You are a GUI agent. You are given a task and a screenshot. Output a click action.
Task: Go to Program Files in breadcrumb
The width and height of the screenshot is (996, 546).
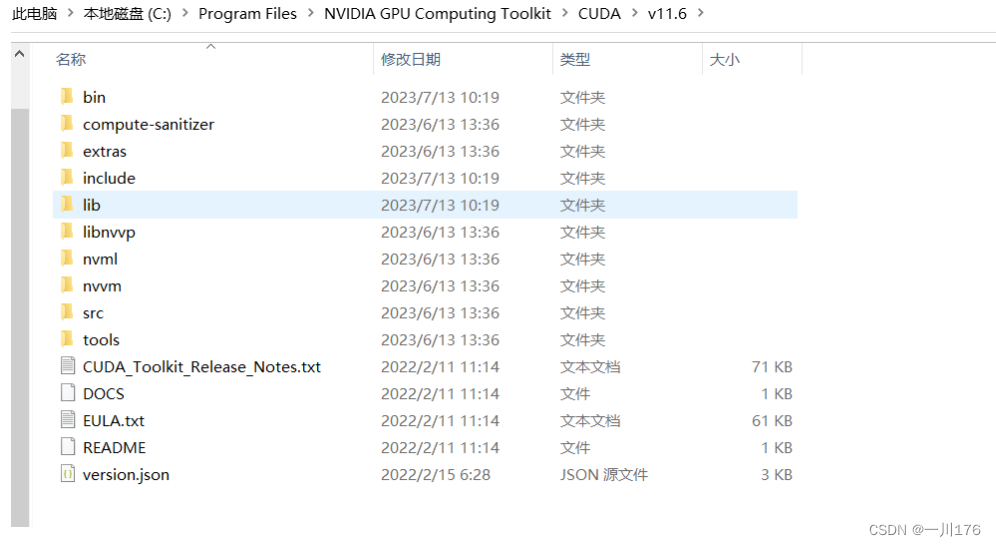click(248, 13)
